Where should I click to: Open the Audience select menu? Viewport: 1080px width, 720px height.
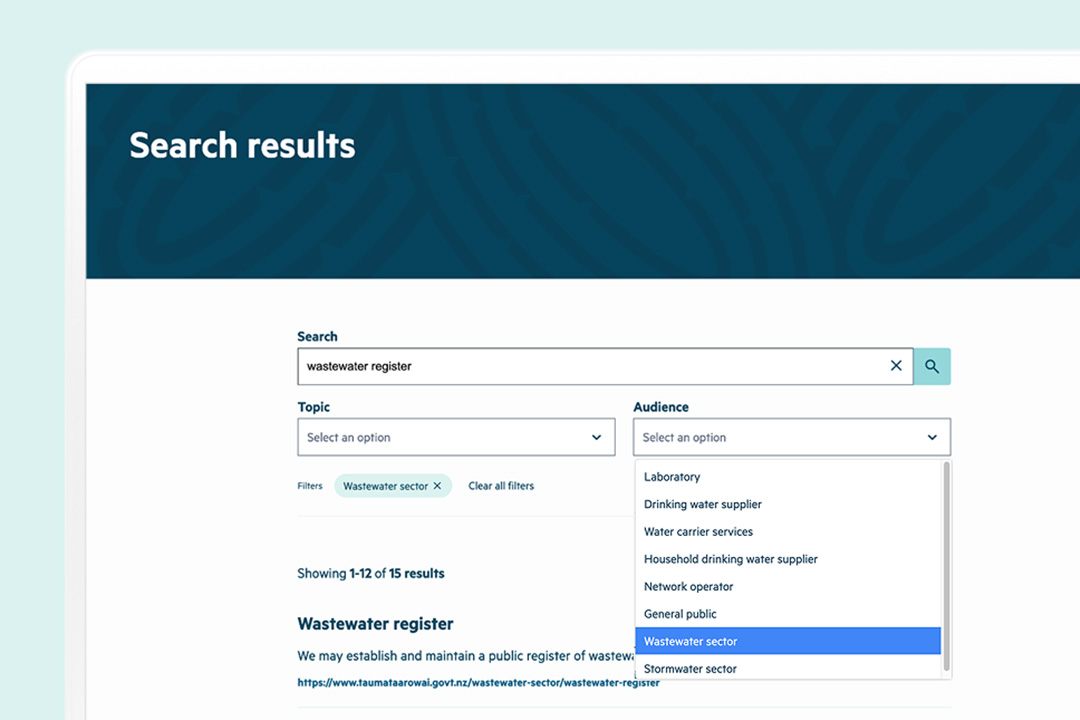[x=791, y=437]
